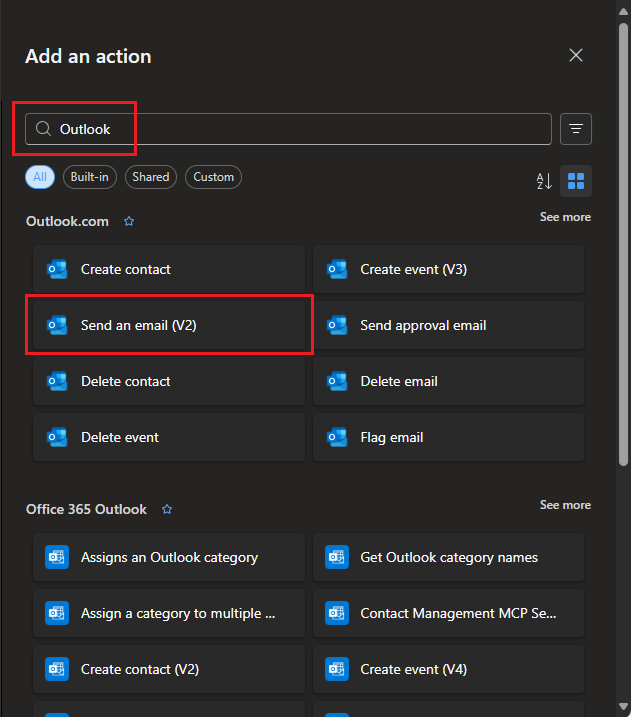Viewport: 631px width, 717px height.
Task: Choose Get Outlook category names action
Action: [x=448, y=557]
